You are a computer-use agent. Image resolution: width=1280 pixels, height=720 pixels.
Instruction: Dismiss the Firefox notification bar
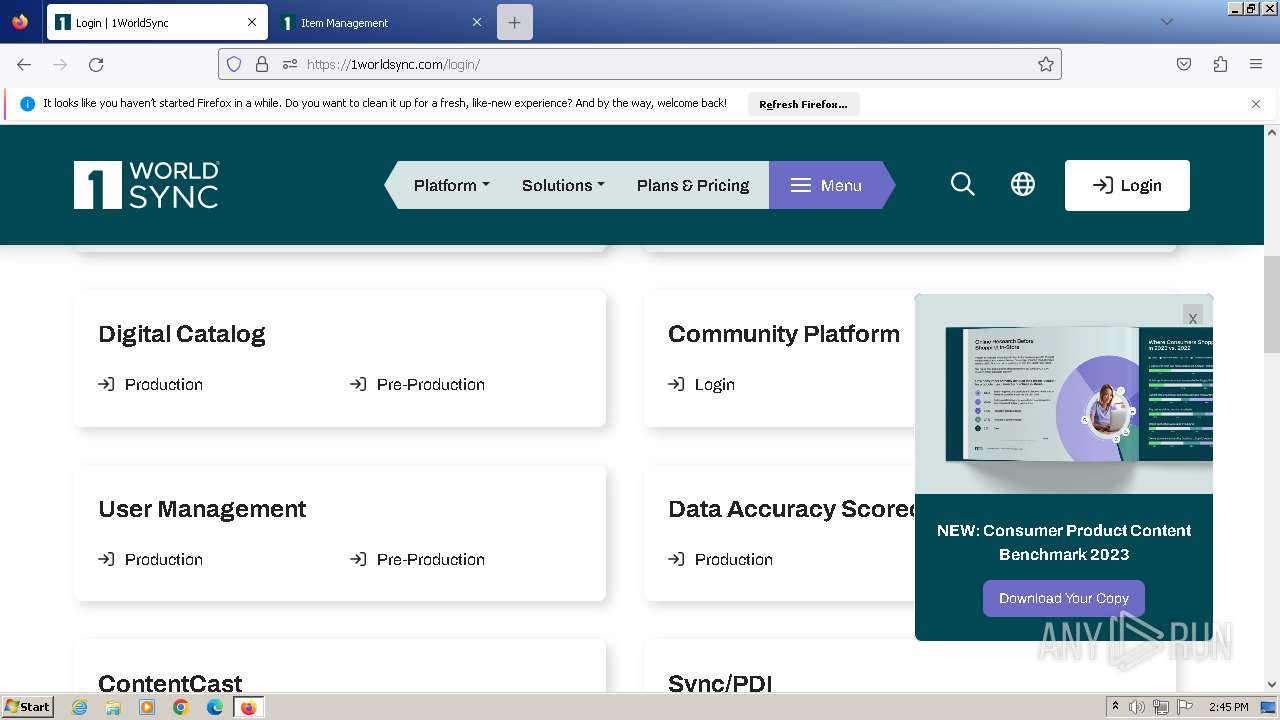(x=1256, y=104)
